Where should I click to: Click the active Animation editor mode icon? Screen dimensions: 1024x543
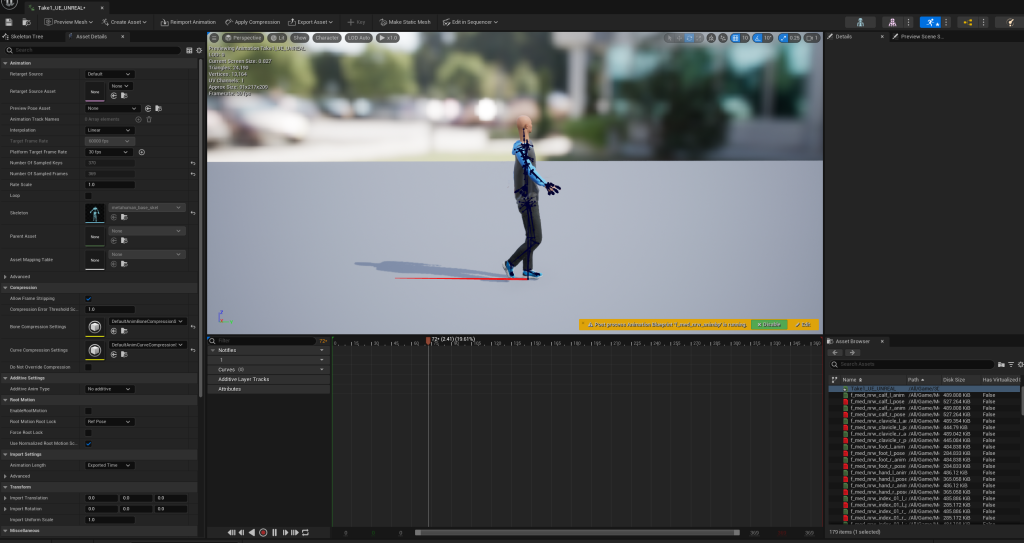(931, 22)
